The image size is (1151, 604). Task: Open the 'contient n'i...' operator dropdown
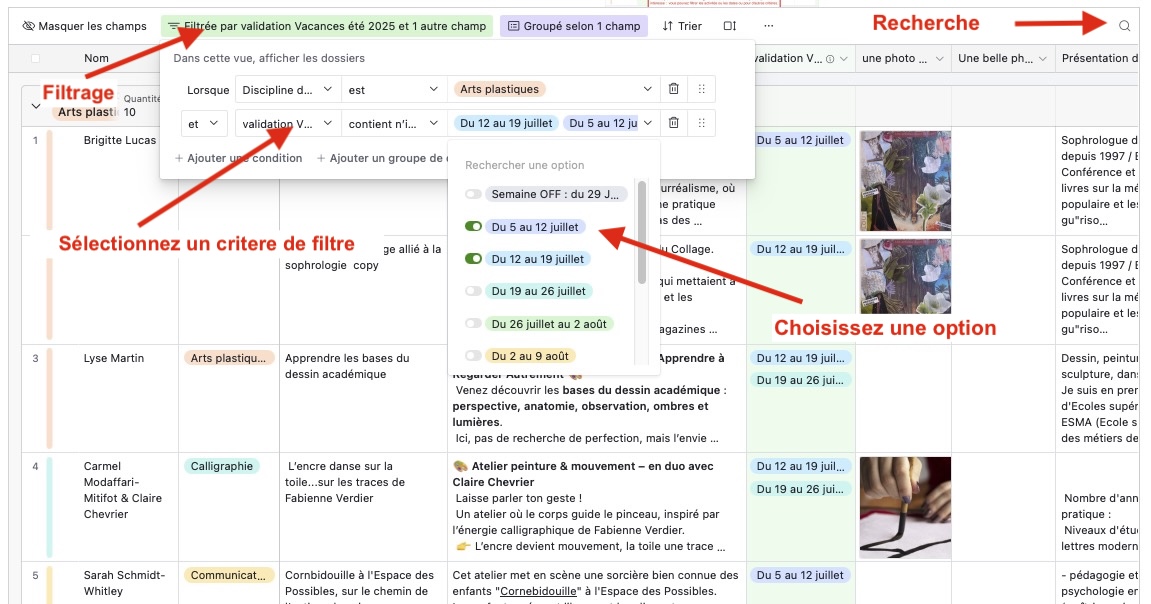(394, 123)
